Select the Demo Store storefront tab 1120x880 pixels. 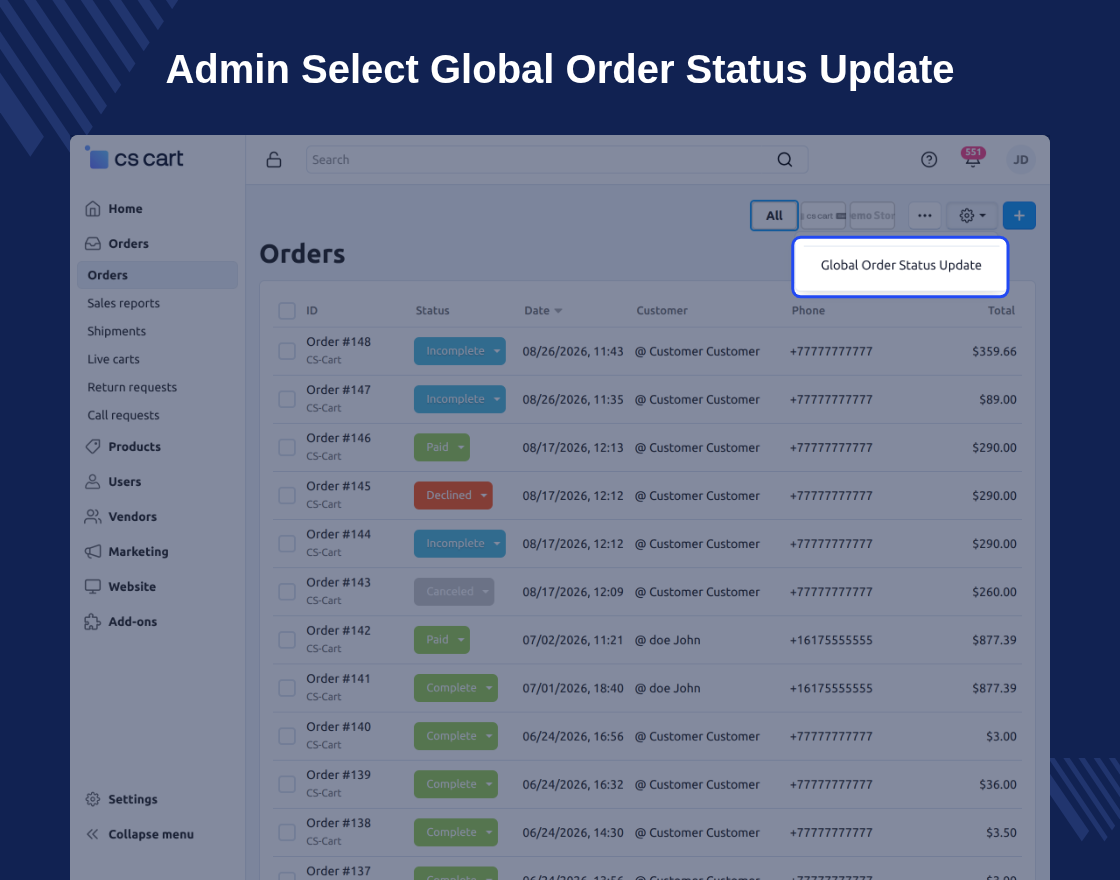point(872,216)
